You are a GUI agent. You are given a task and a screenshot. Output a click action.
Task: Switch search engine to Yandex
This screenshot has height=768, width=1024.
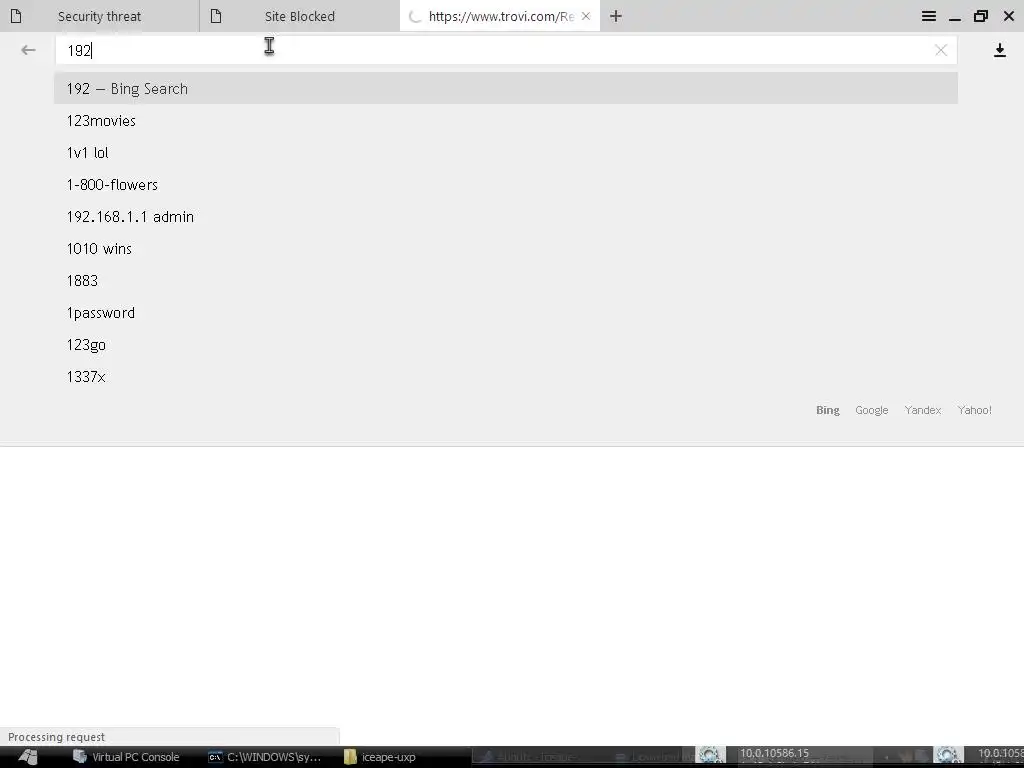click(923, 410)
